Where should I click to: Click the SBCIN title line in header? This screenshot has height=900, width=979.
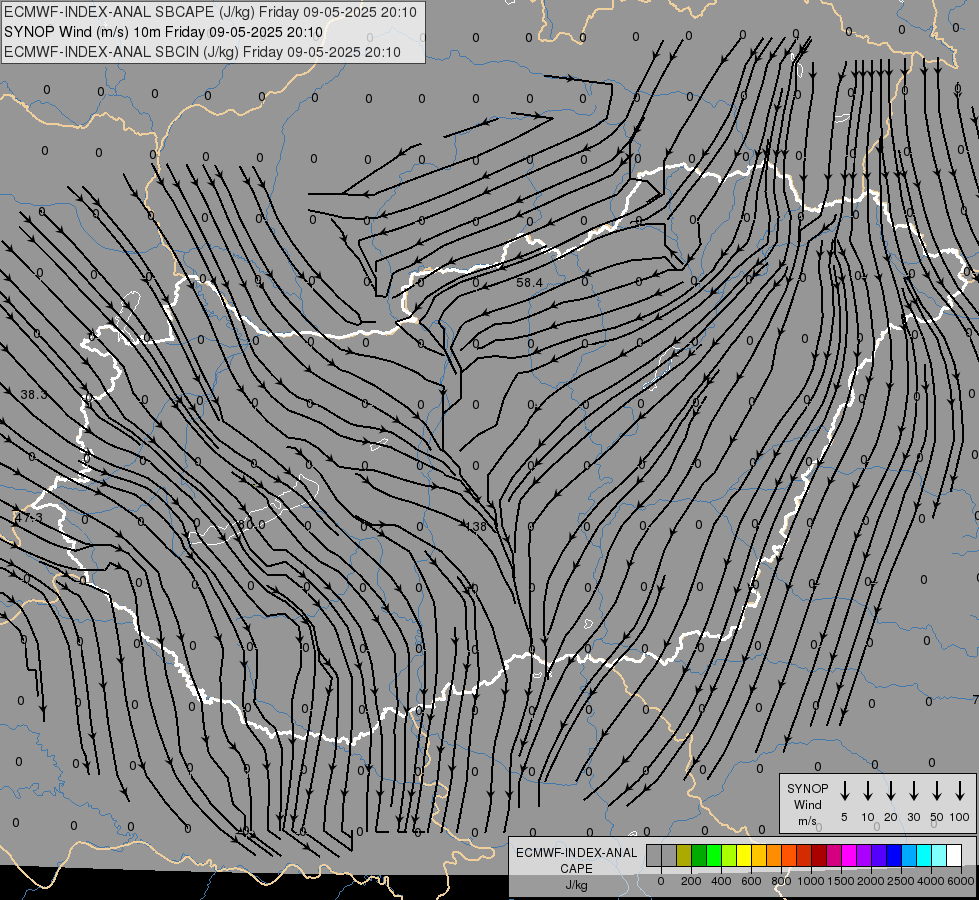[202, 52]
